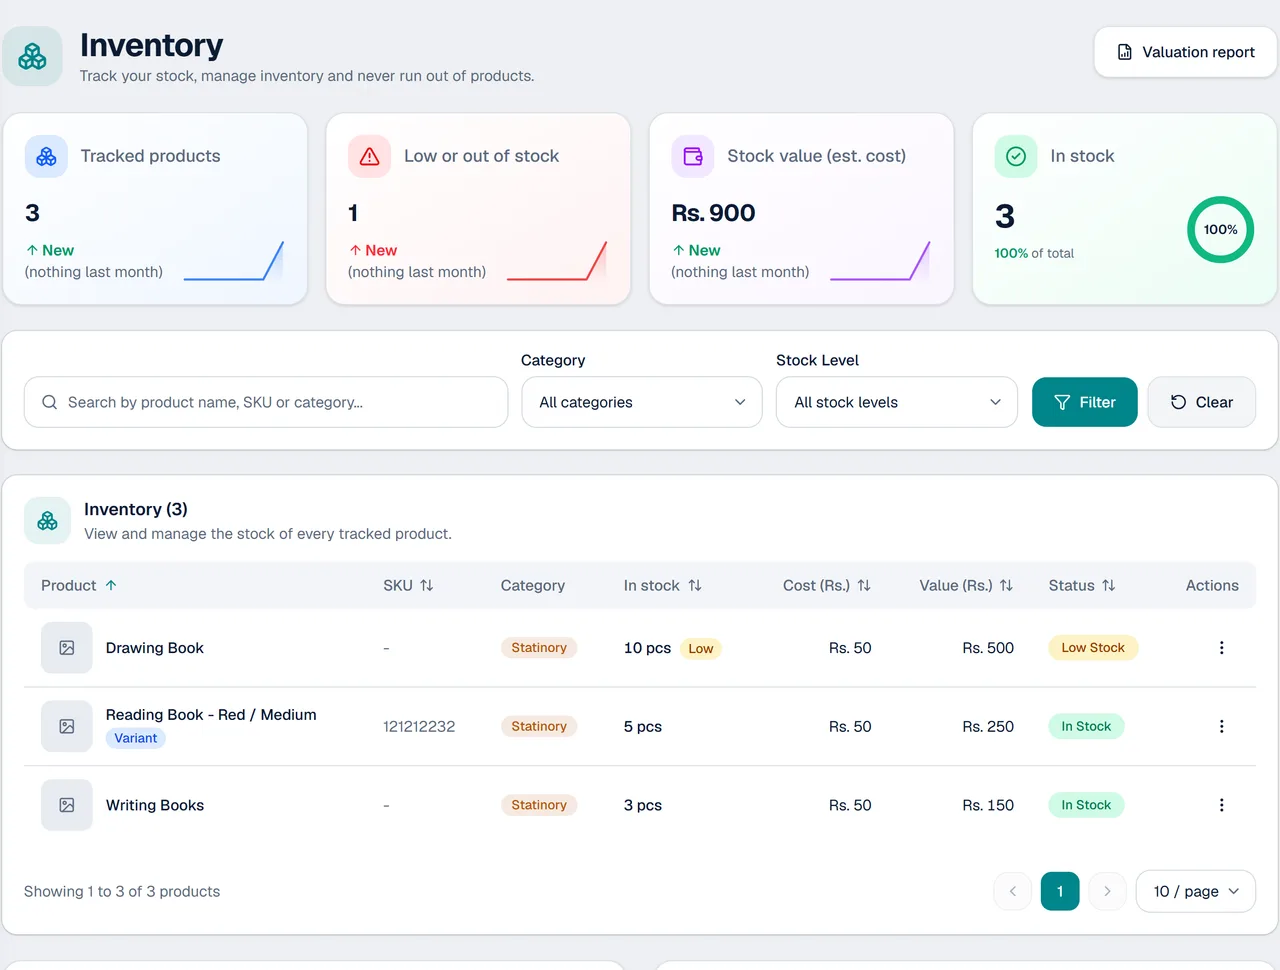Click the Stationery category tag for Writing Books
Viewport: 1280px width, 970px height.
(539, 805)
